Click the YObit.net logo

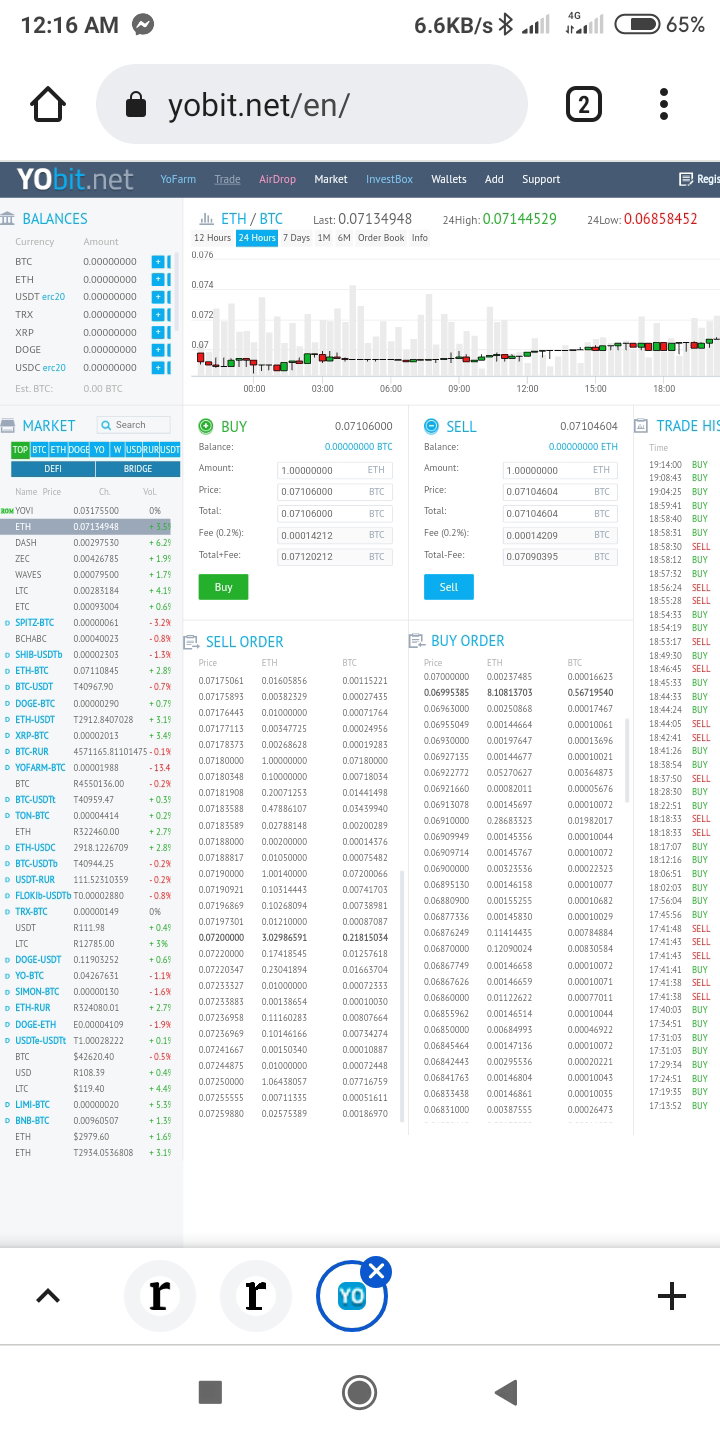click(x=75, y=179)
